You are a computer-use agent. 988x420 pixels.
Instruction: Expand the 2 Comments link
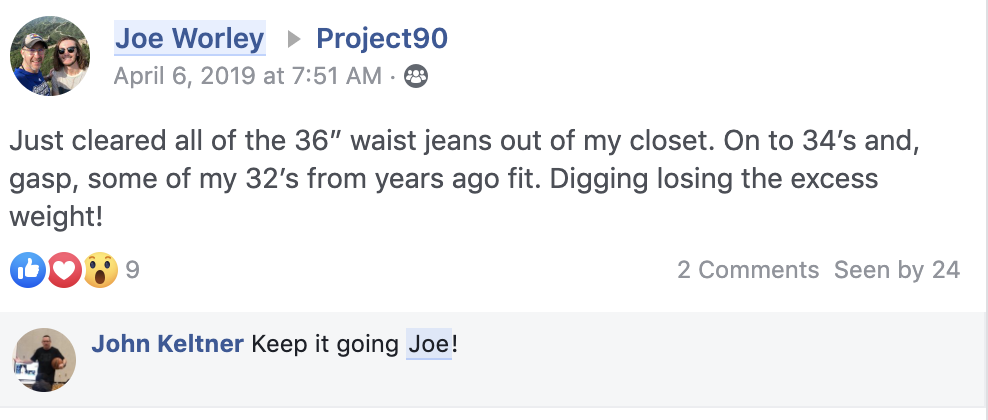748,269
